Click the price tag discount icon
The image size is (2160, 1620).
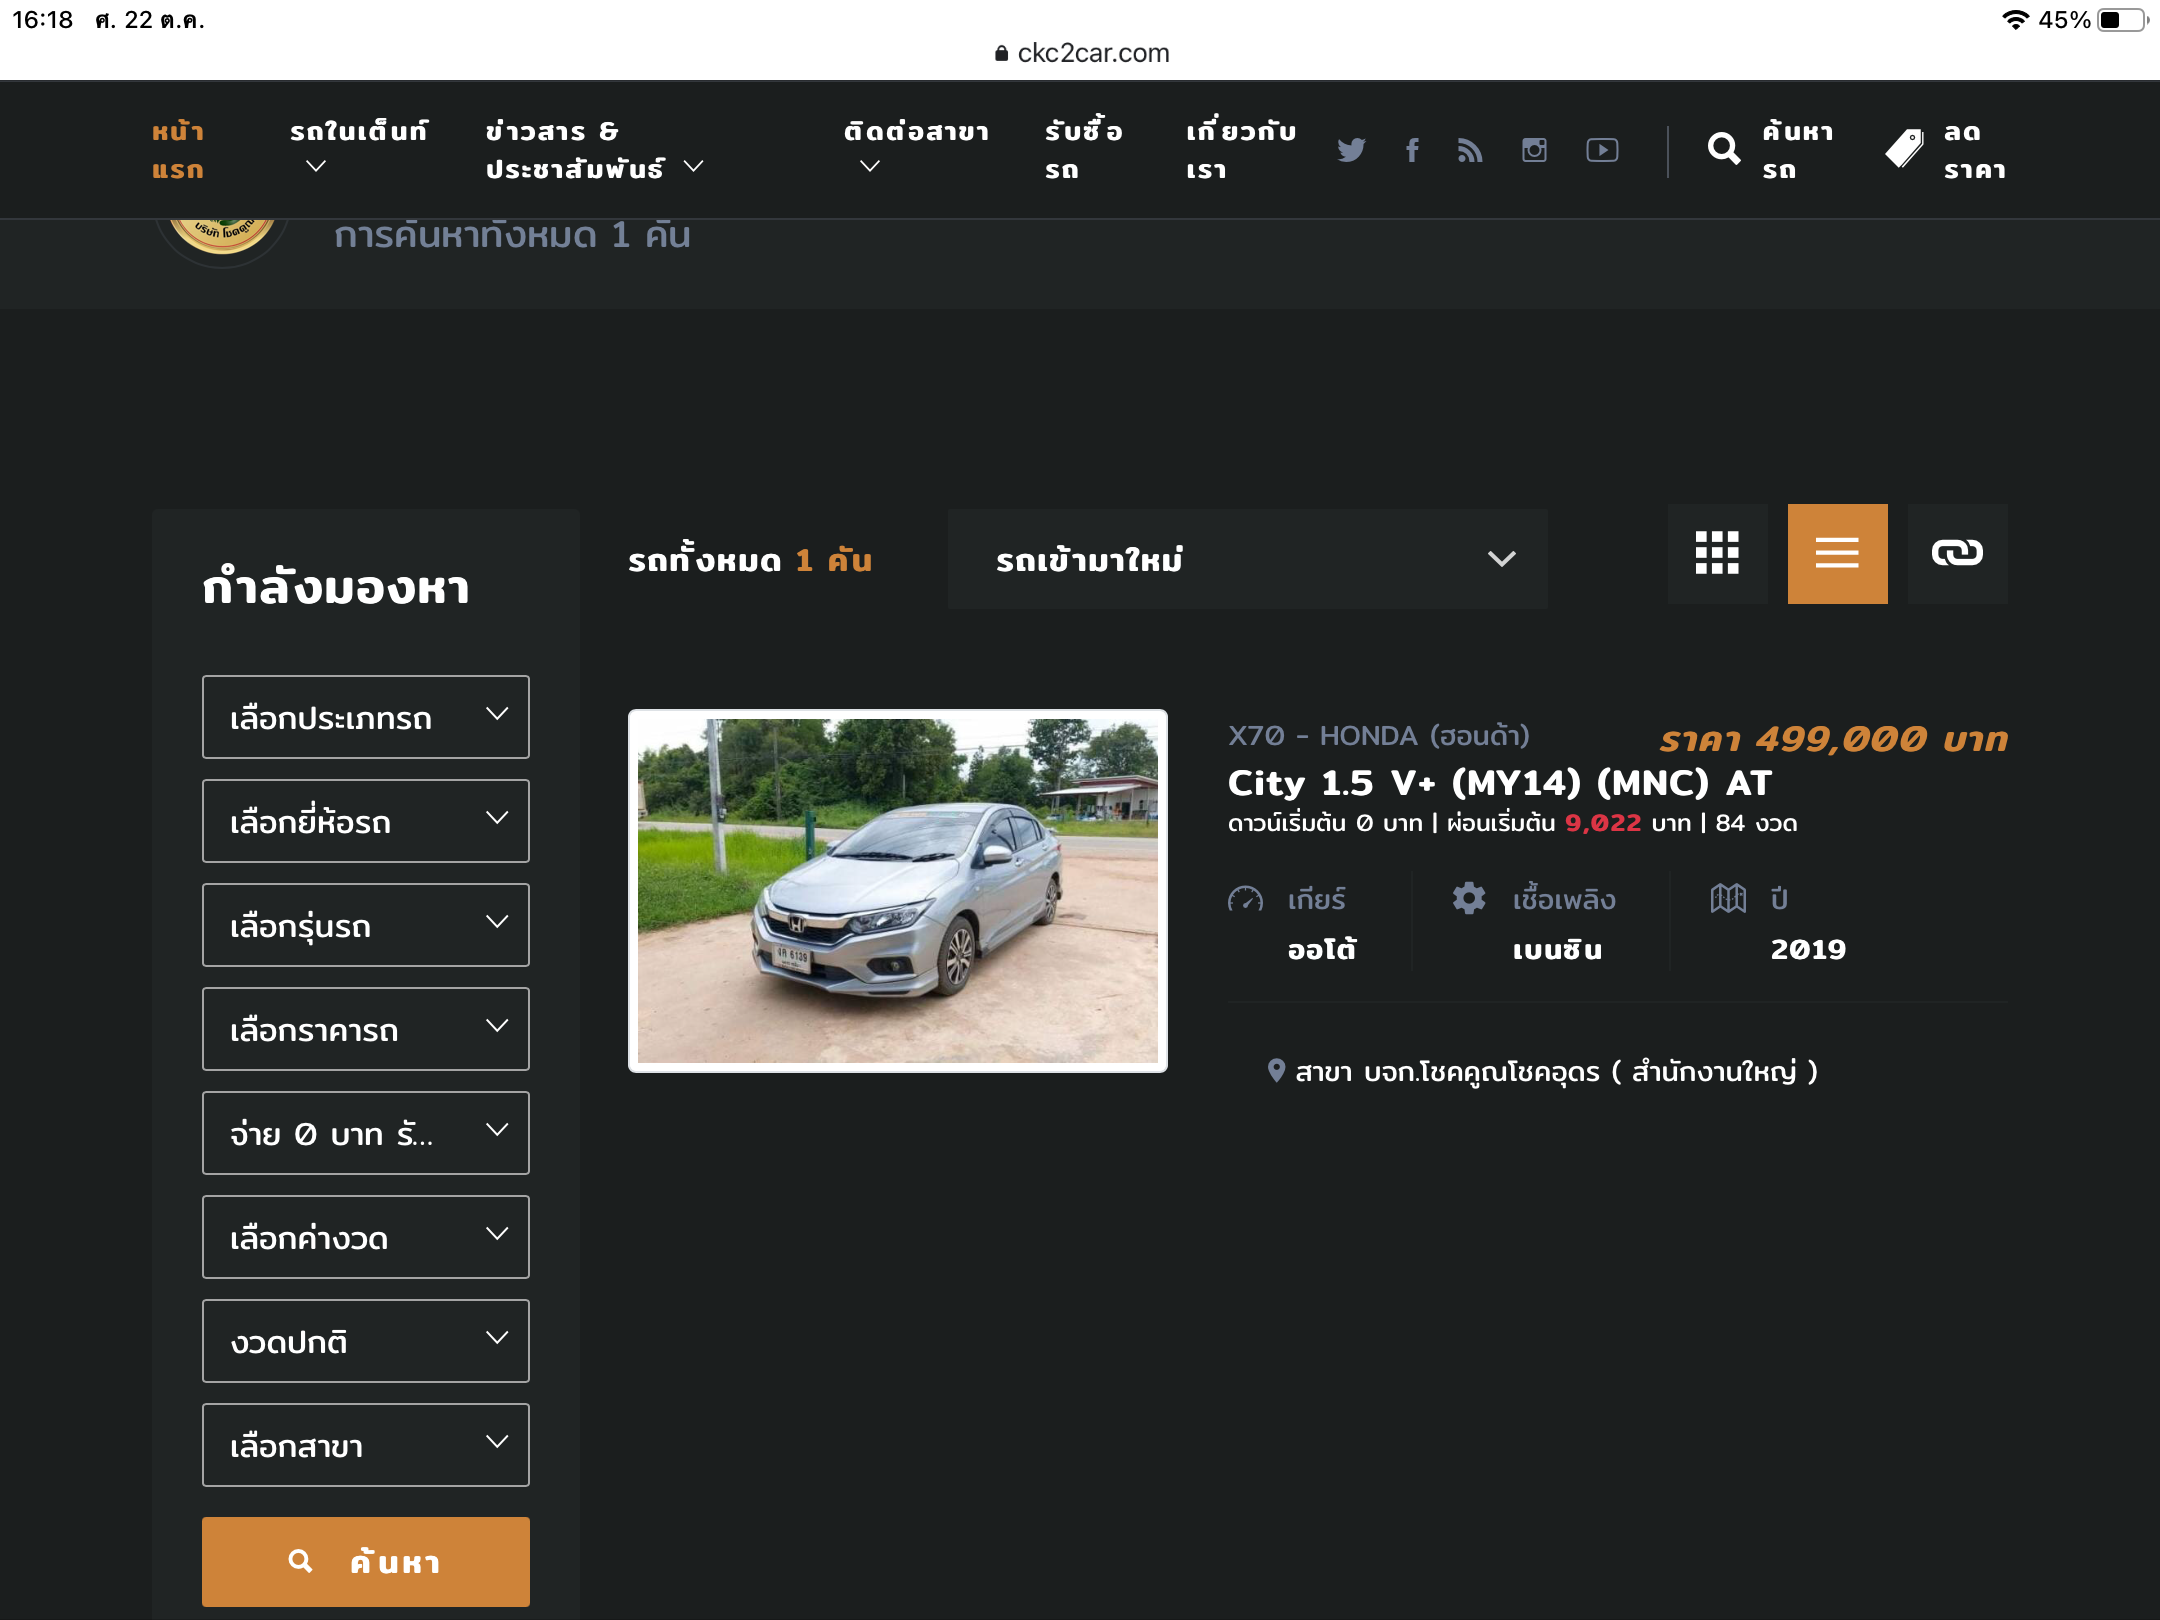(x=1905, y=150)
